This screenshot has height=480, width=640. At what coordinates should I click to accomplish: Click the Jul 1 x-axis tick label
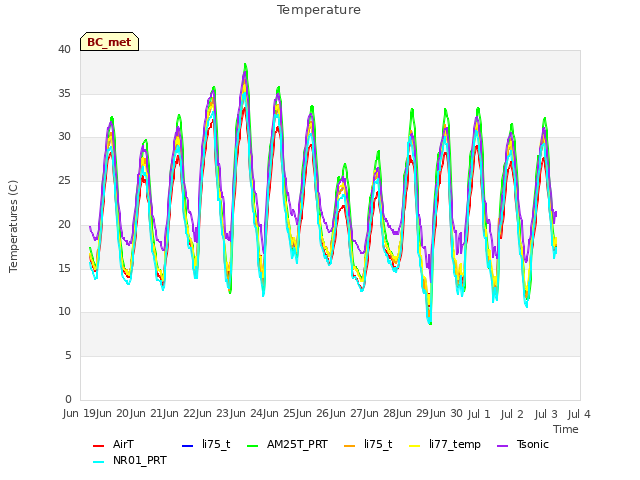coord(479,414)
